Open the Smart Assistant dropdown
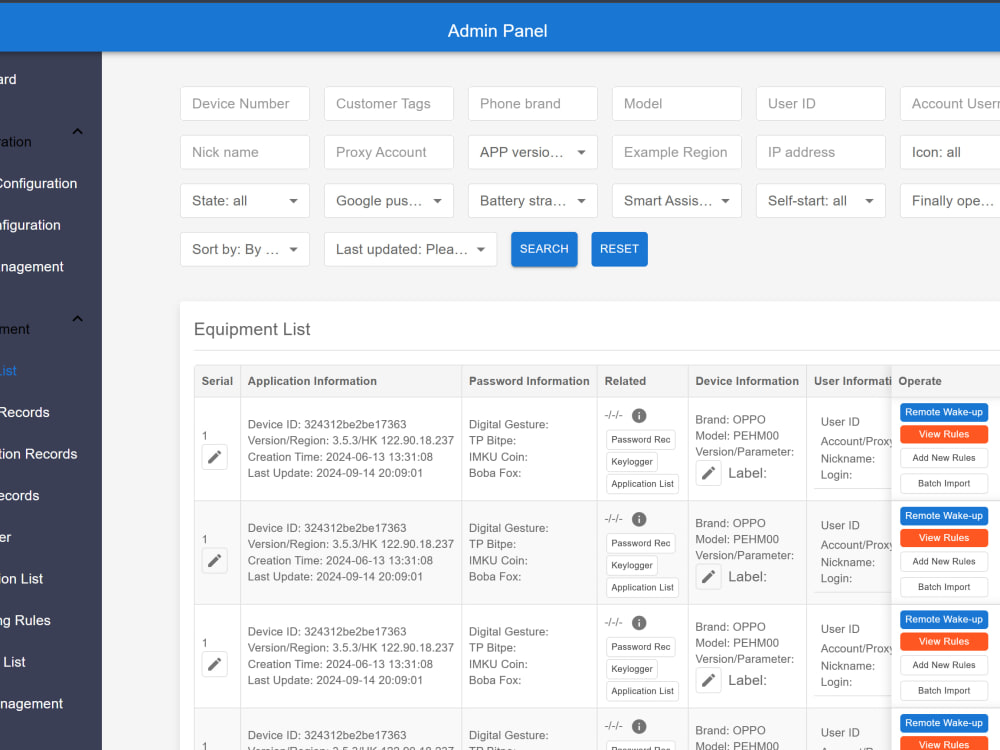Image resolution: width=1000 pixels, height=750 pixels. point(677,201)
